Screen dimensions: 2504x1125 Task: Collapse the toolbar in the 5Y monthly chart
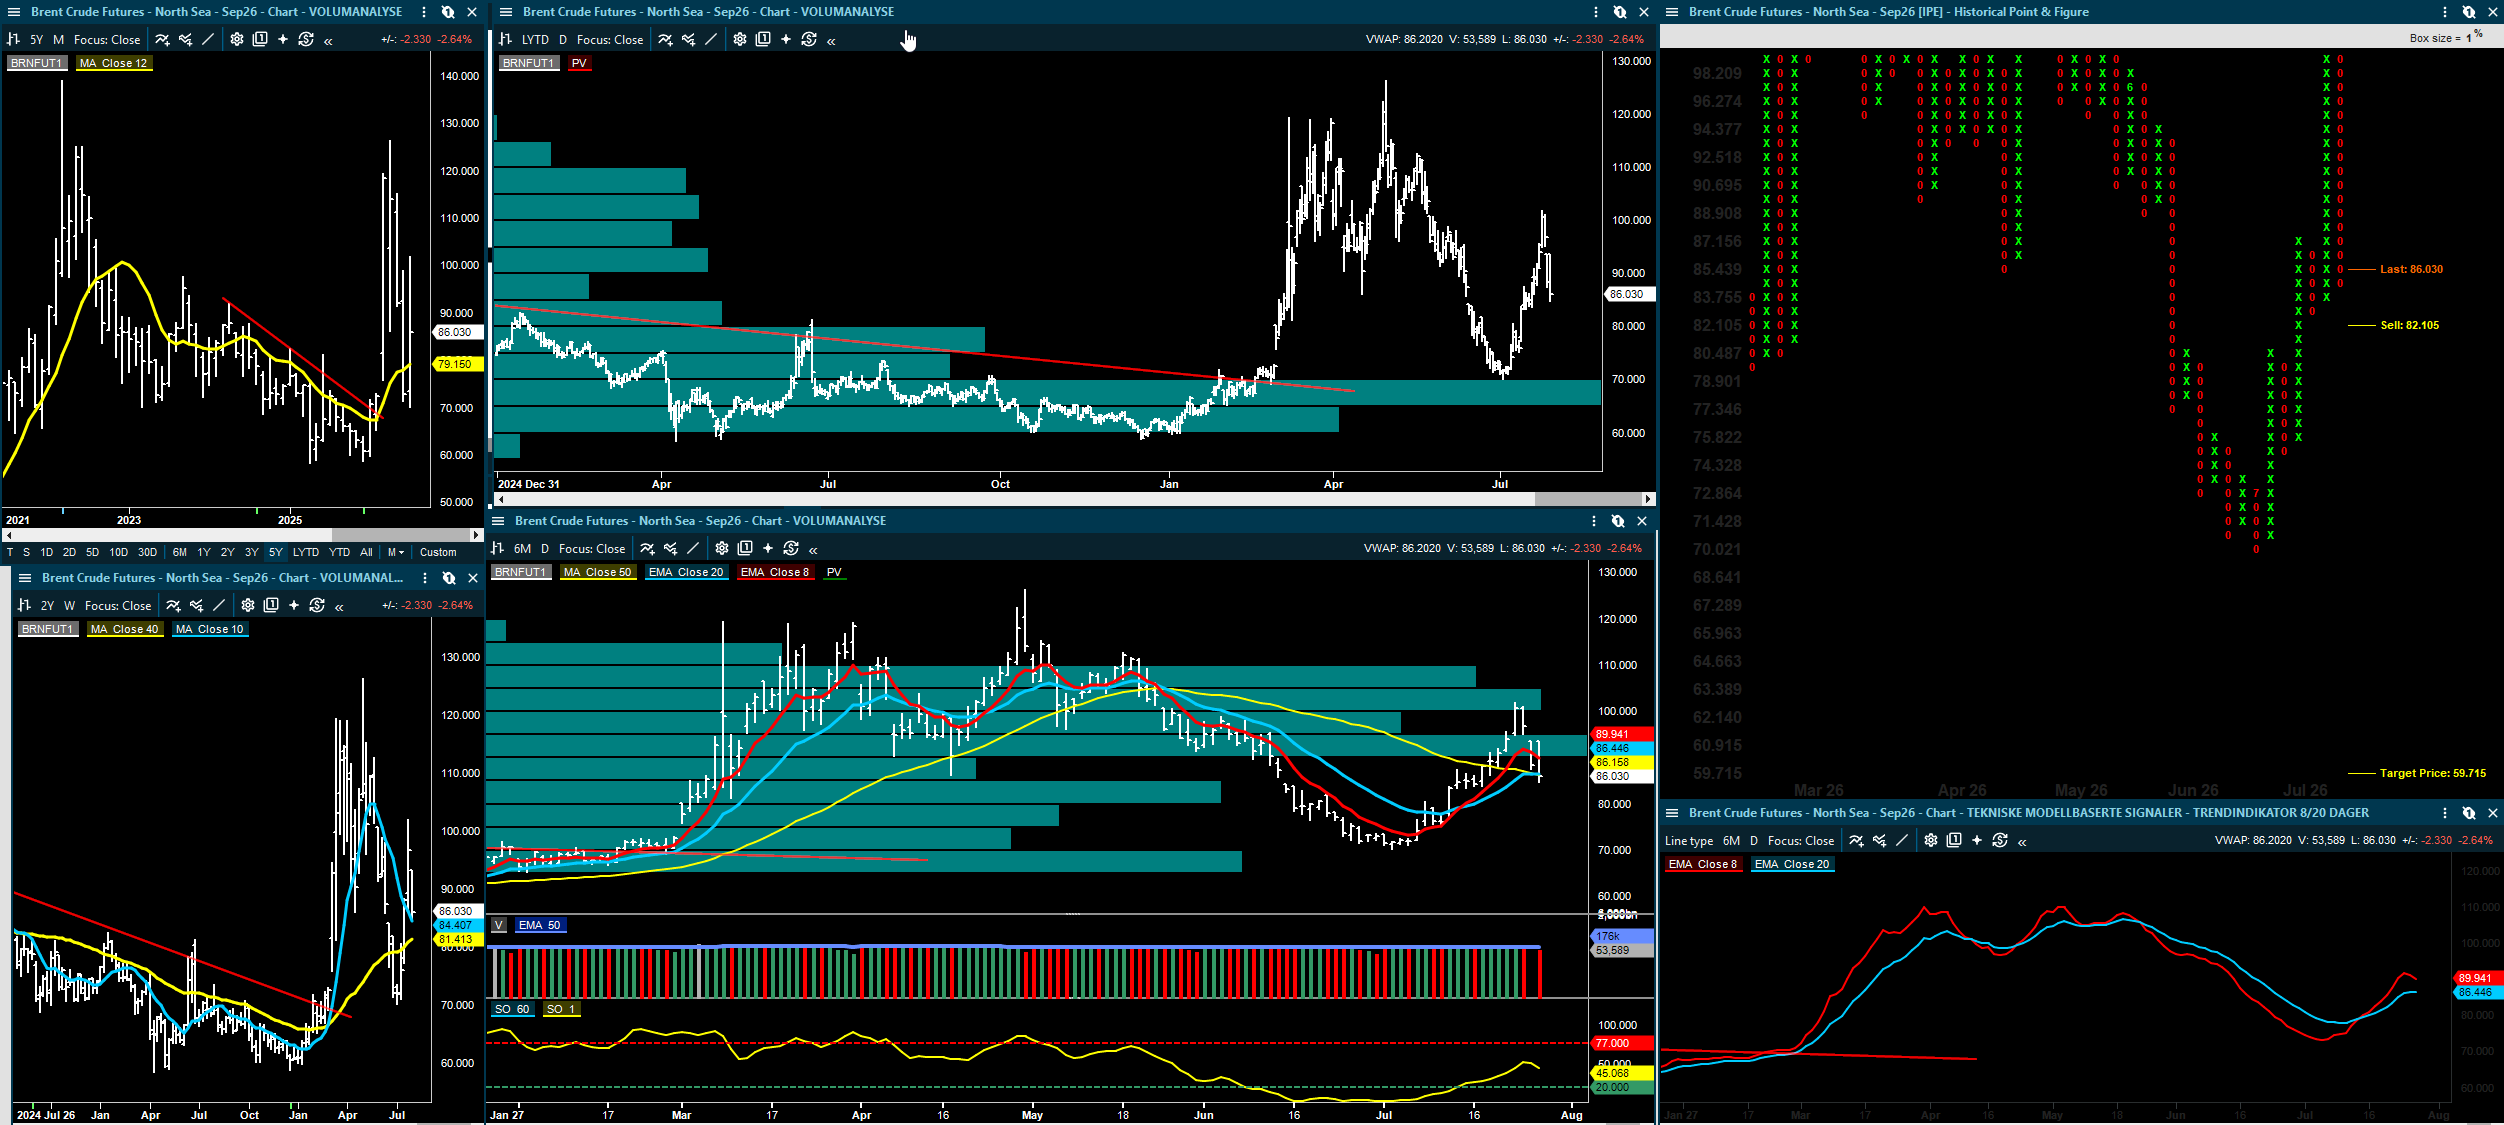tap(328, 41)
